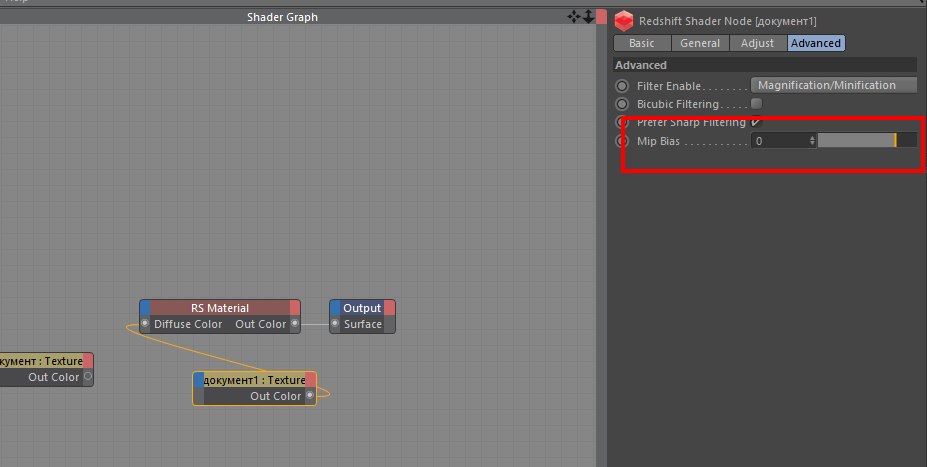This screenshot has height=467, width=927.
Task: Open the Adjust tab
Action: coord(757,43)
